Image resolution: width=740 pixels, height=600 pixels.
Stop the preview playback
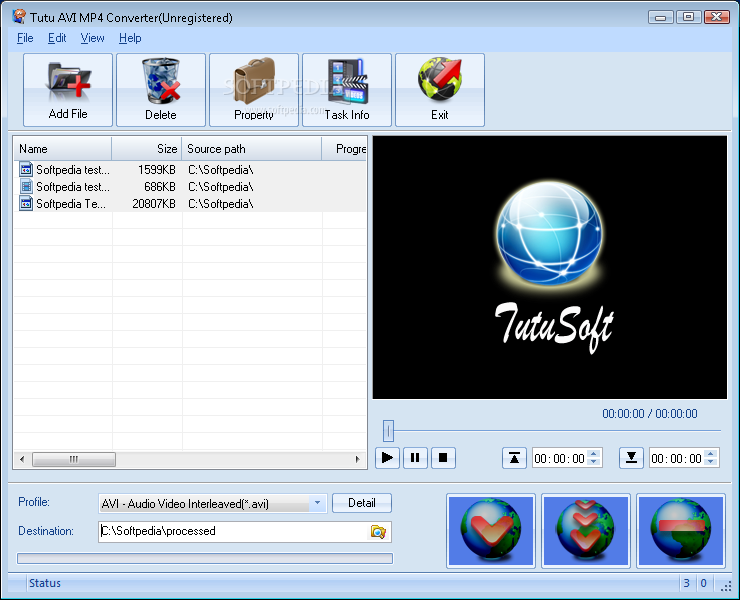click(443, 458)
